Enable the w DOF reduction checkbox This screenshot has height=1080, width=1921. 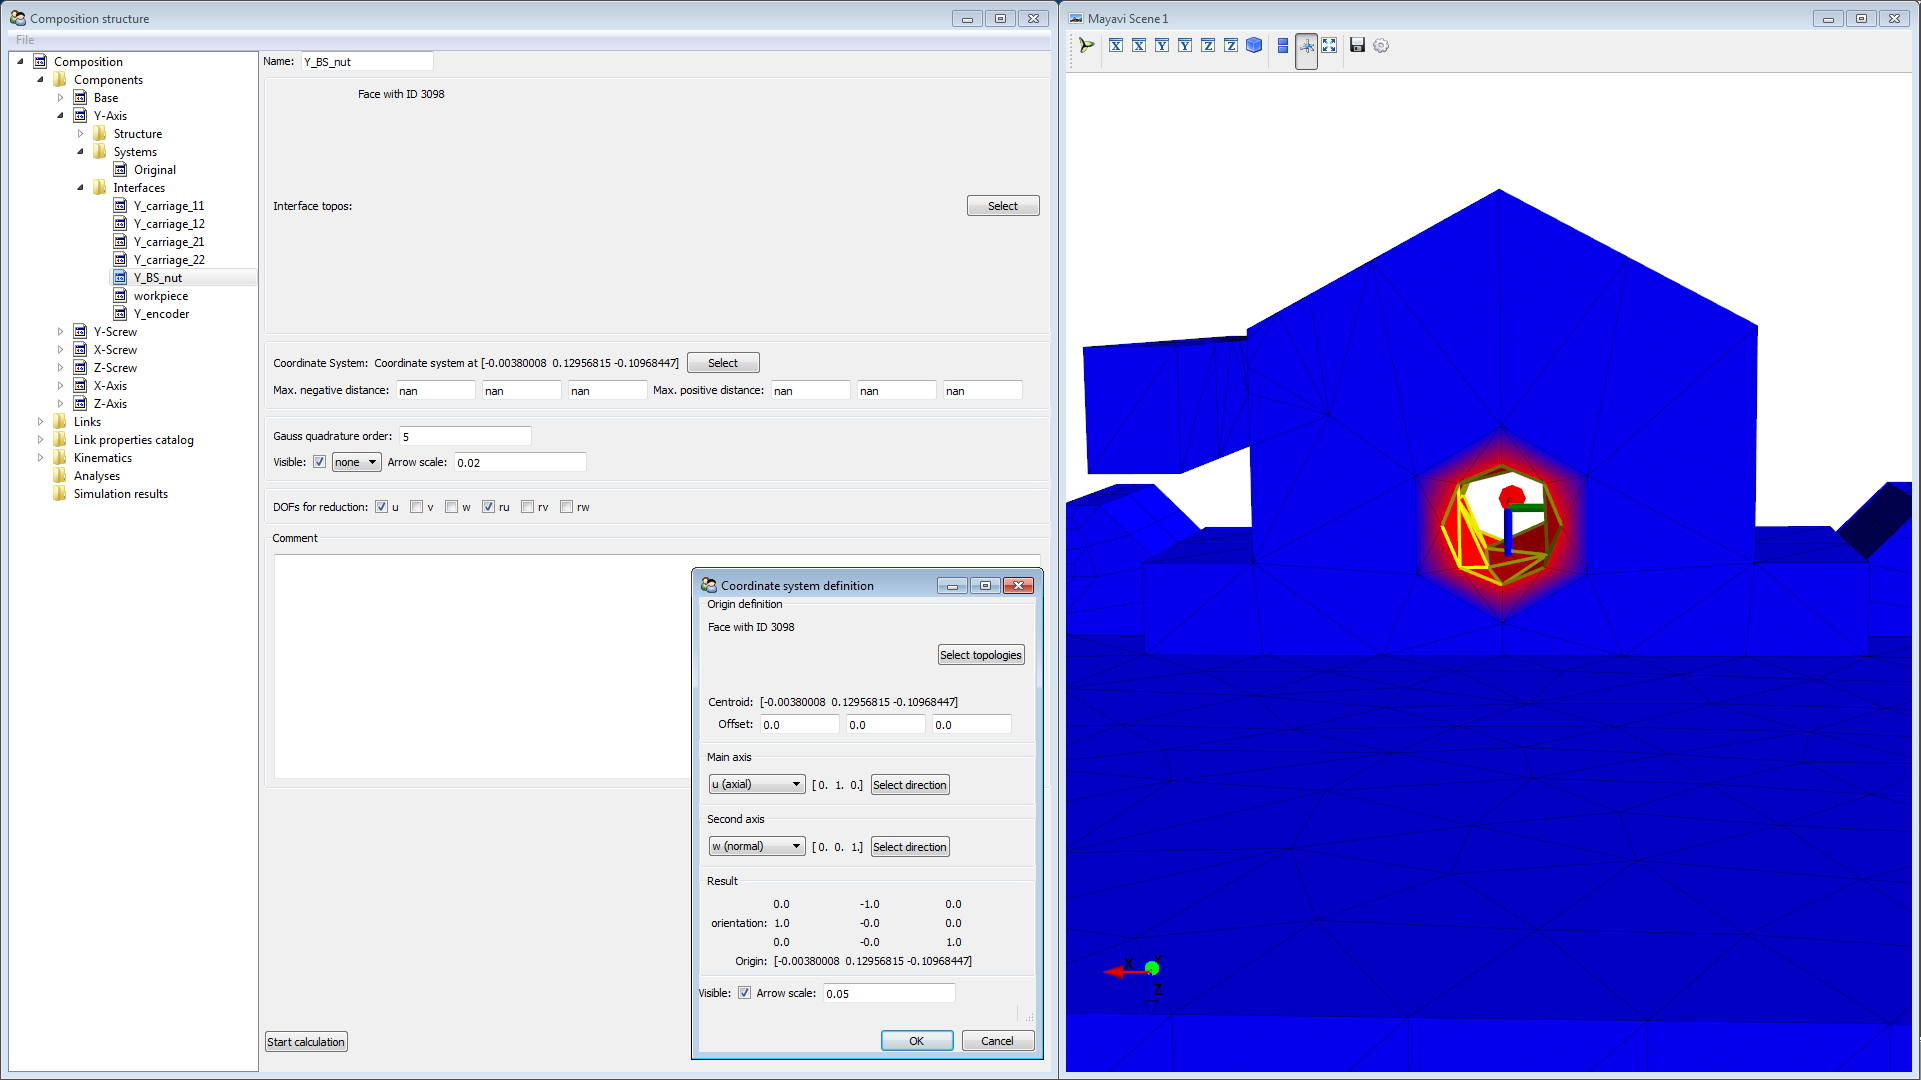click(451, 507)
